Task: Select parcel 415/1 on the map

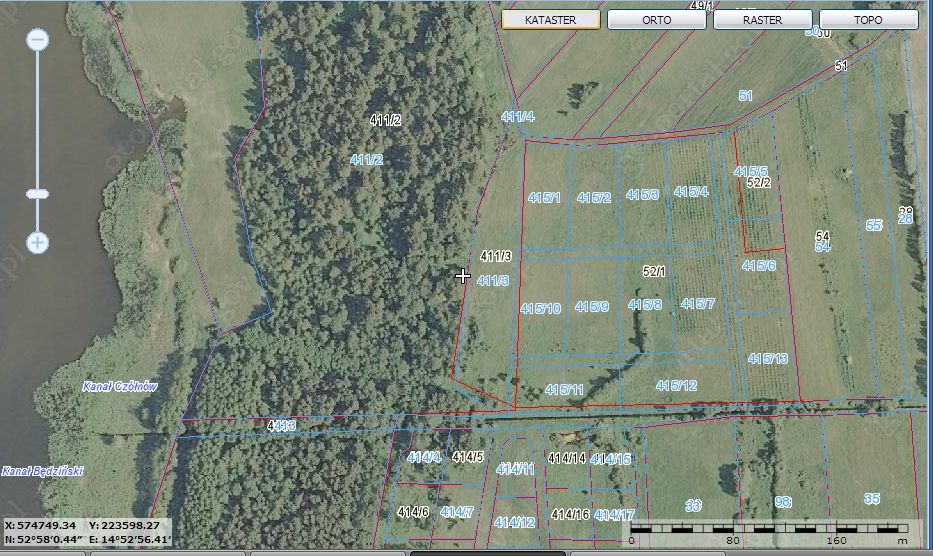Action: (544, 198)
